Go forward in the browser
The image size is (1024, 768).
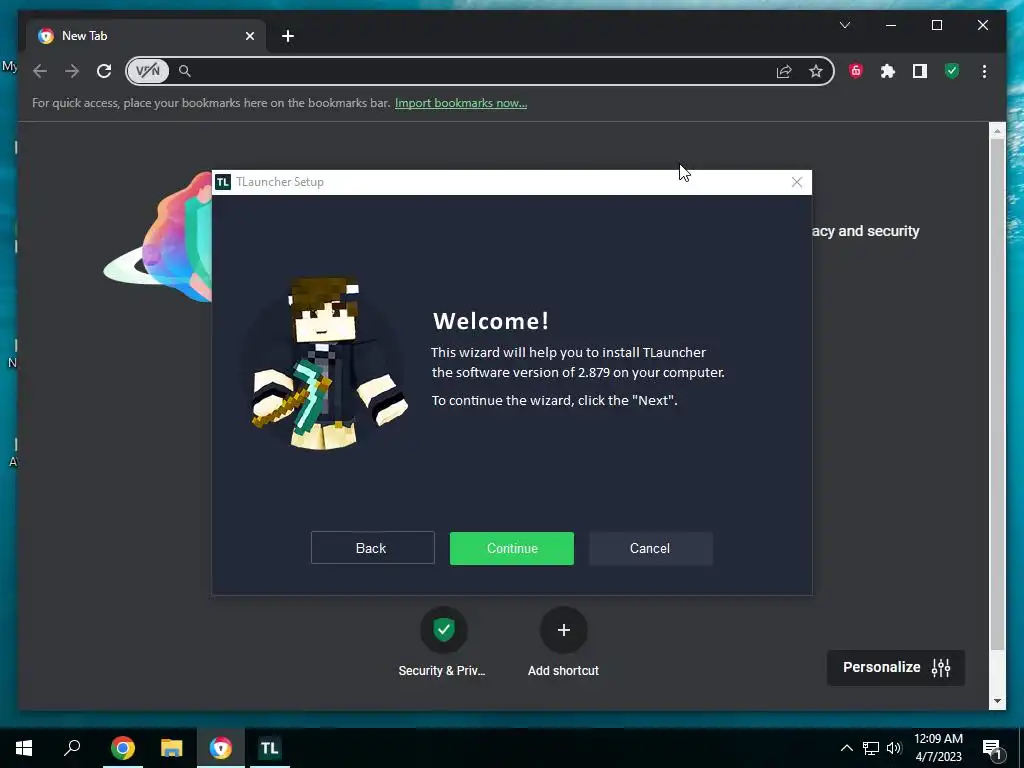[x=72, y=71]
